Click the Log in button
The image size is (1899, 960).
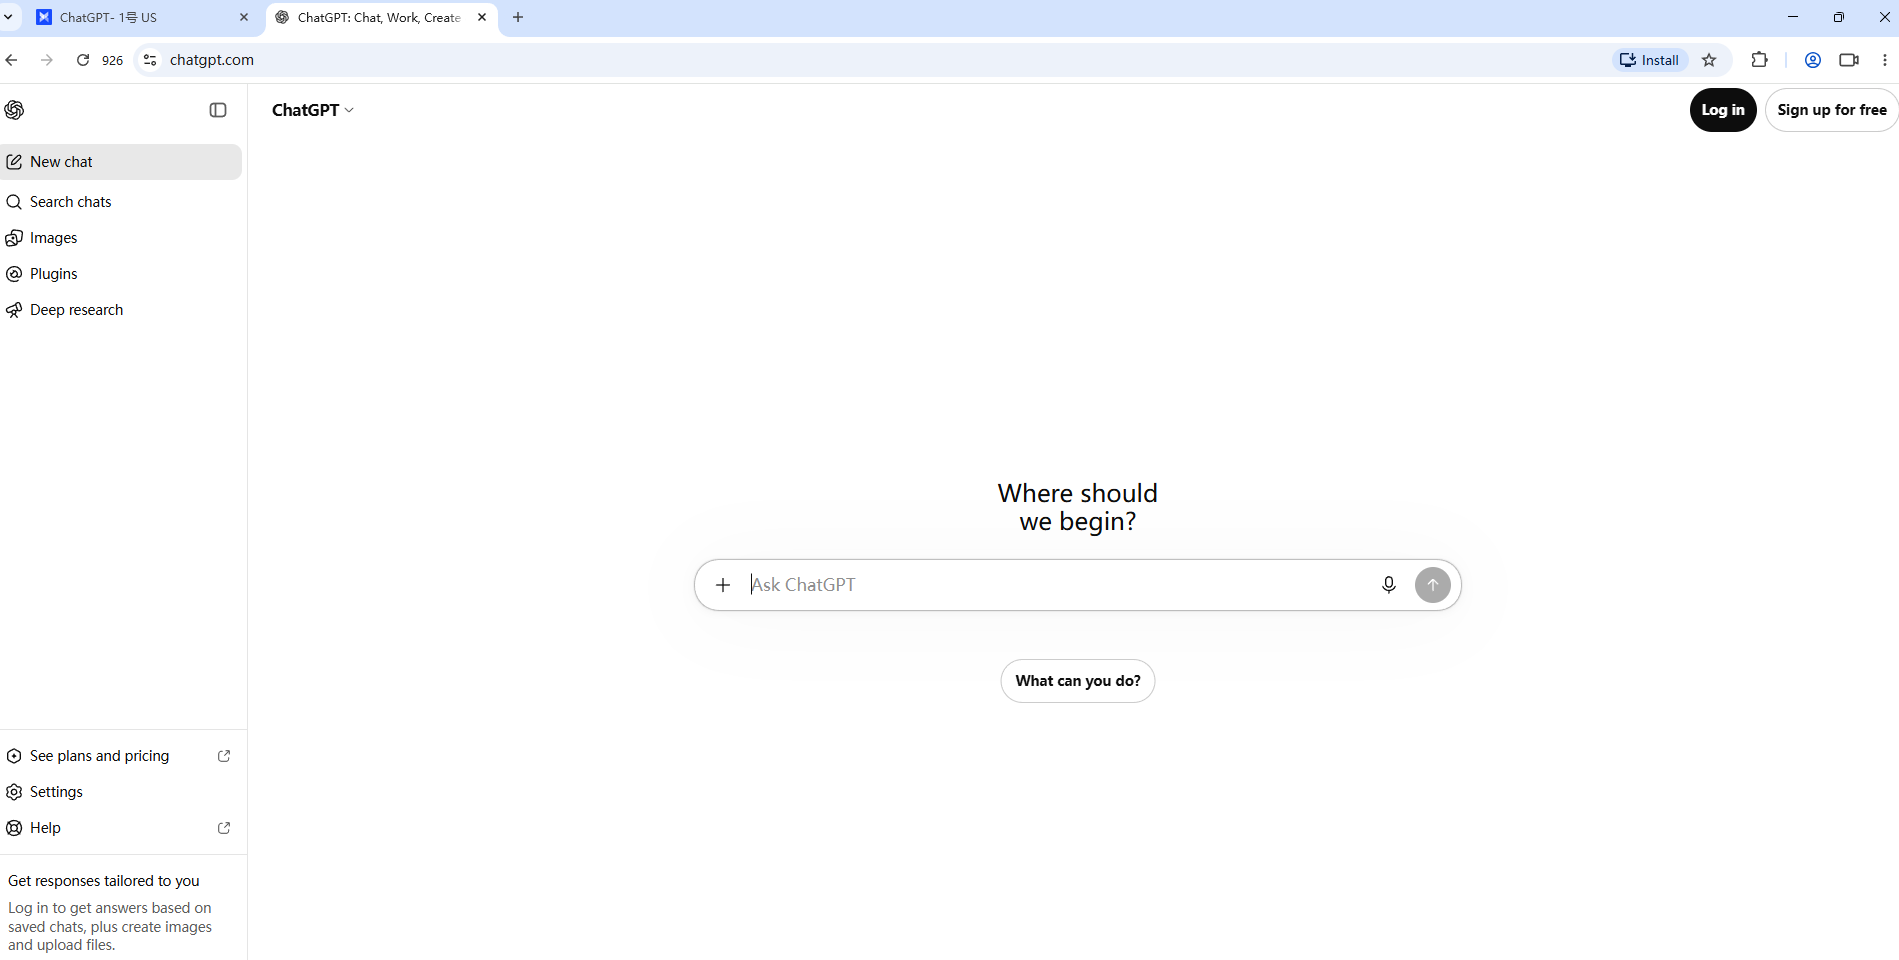coord(1723,110)
